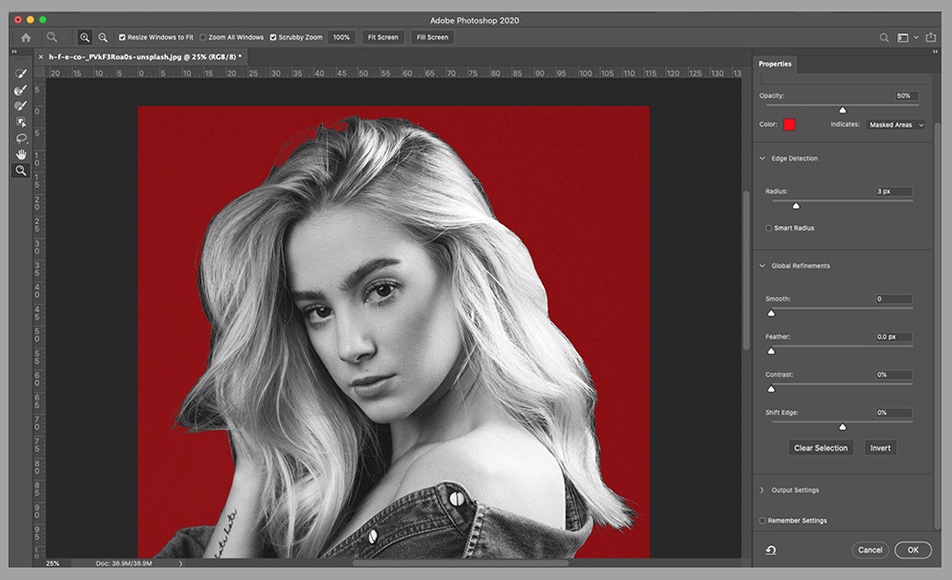Viewport: 952px width, 580px height.
Task: Uncheck Resize Windows to Fit
Action: point(122,38)
